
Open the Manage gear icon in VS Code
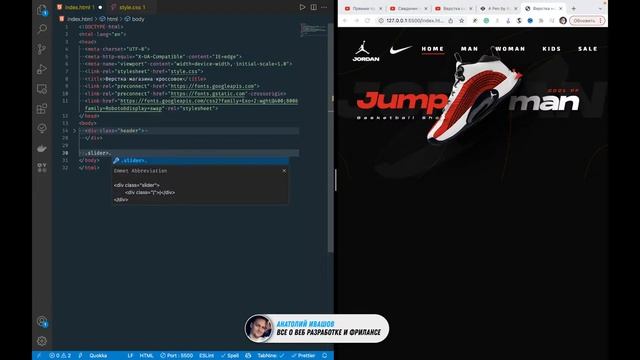tap(42, 341)
